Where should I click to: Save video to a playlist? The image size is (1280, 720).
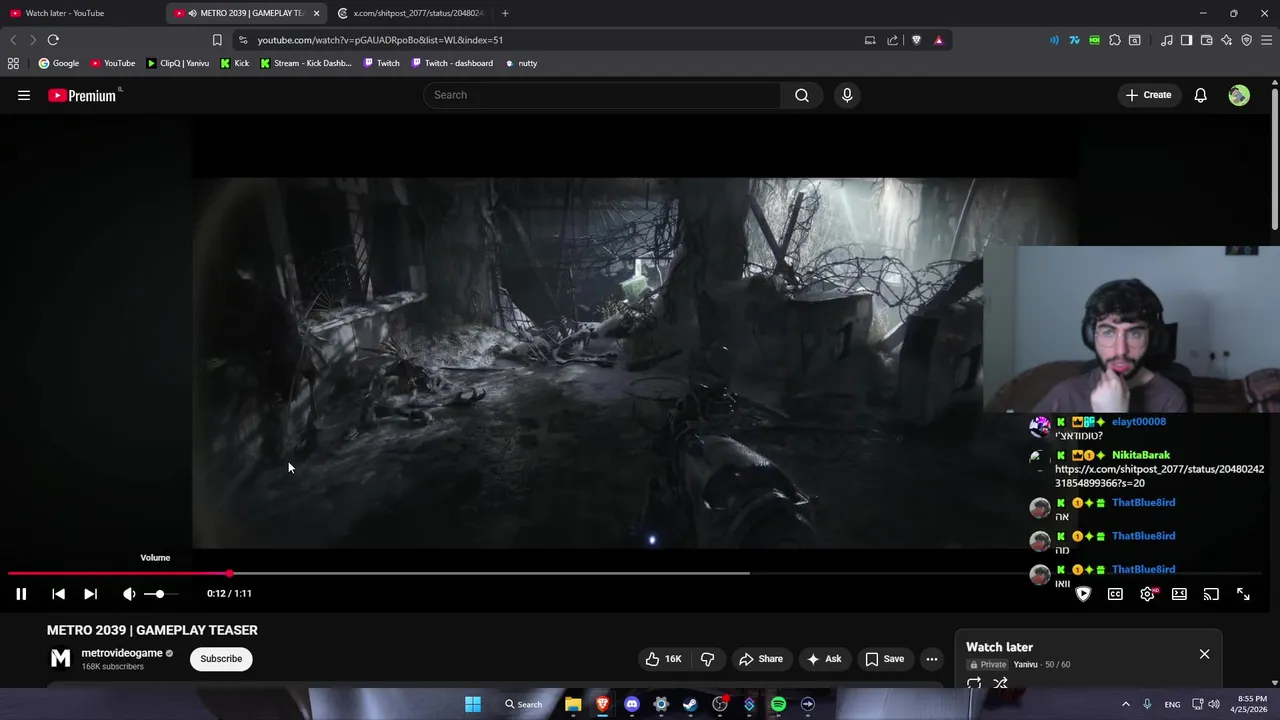885,659
